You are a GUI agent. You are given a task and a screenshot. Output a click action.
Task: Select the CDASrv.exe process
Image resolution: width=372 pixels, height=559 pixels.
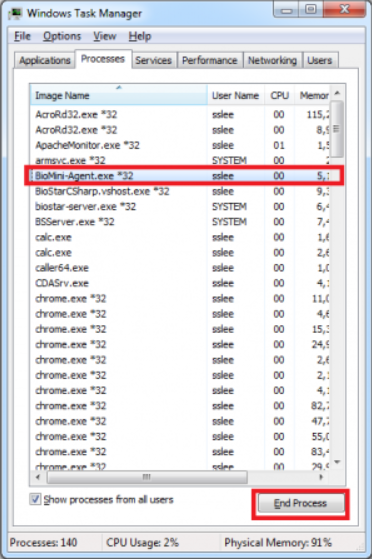tap(180, 283)
